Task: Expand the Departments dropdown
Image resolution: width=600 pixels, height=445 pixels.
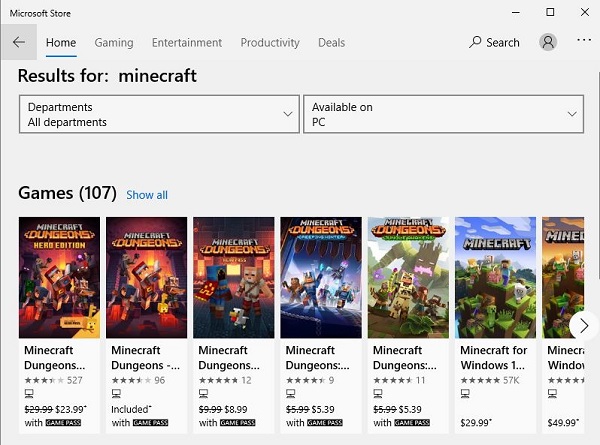Action: 159,114
